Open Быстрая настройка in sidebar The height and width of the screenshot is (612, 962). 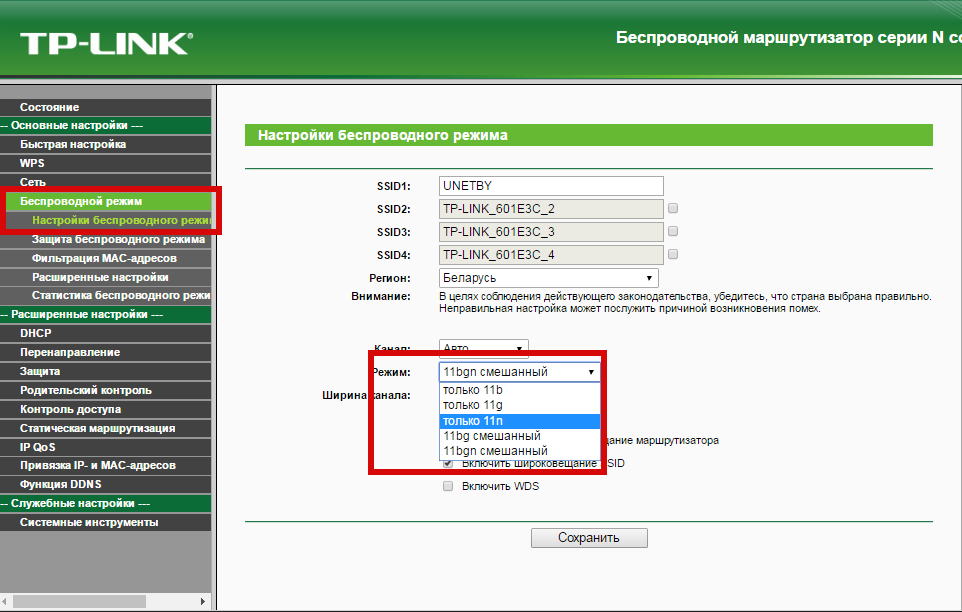(x=106, y=145)
